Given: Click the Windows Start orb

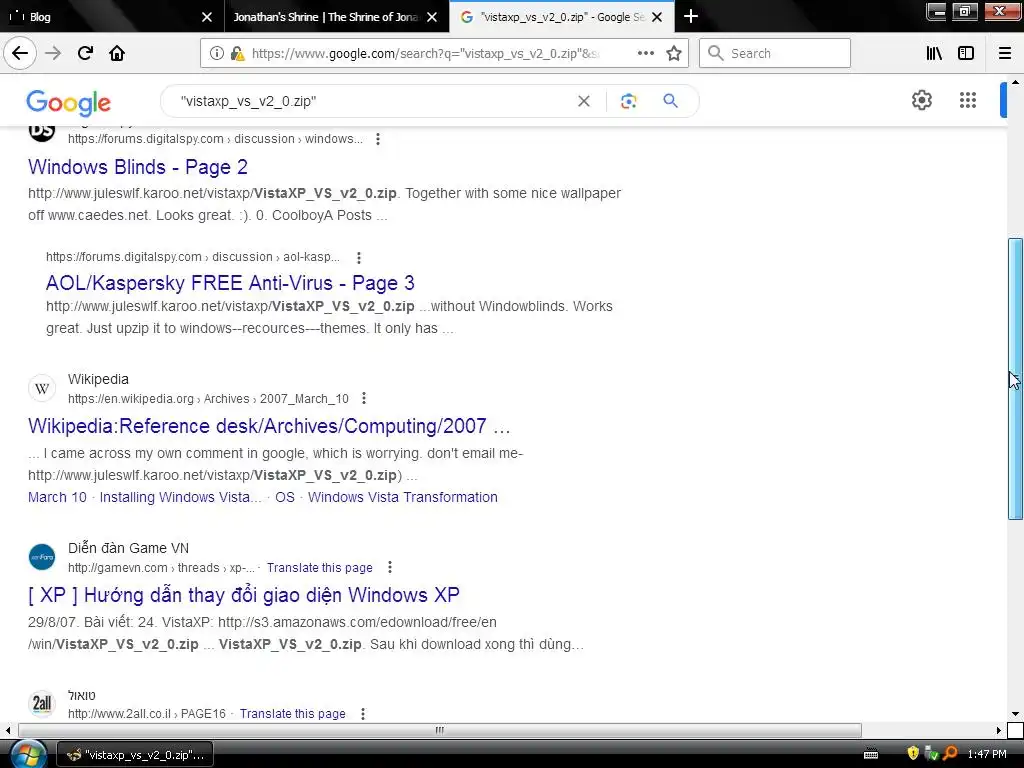Looking at the screenshot, I should pyautogui.click(x=28, y=753).
